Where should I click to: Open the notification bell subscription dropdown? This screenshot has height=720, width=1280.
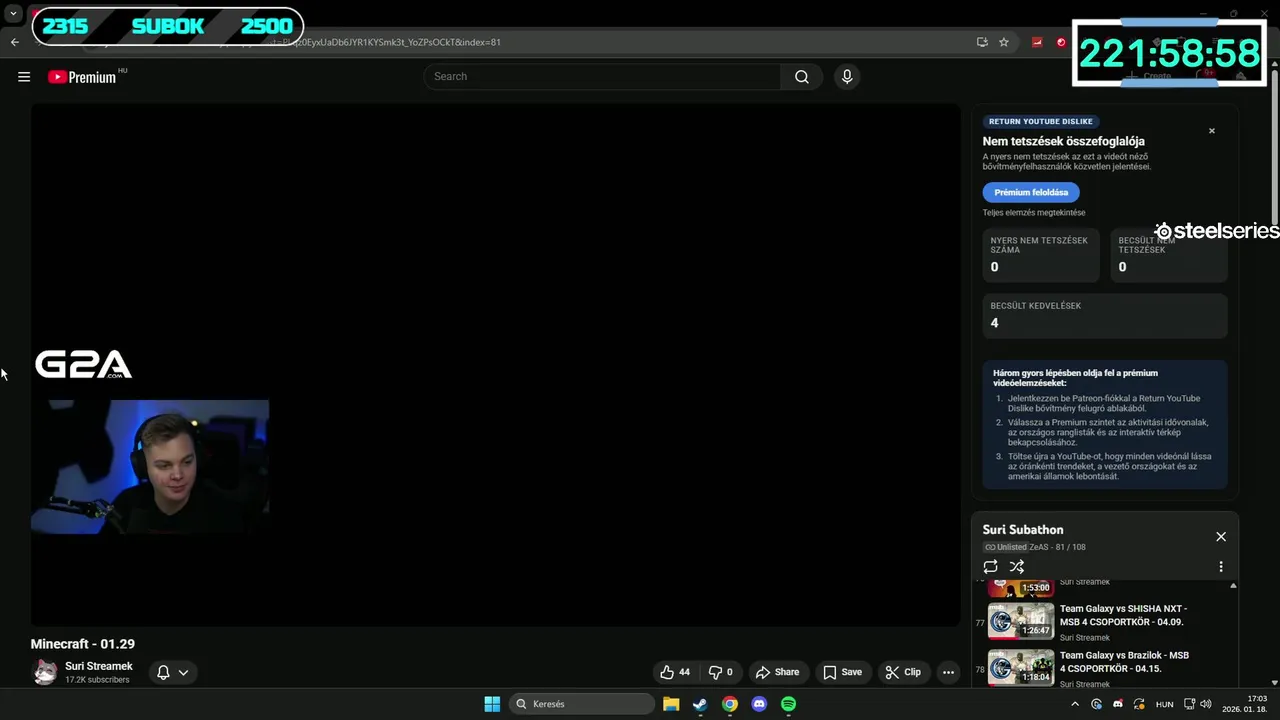[172, 672]
